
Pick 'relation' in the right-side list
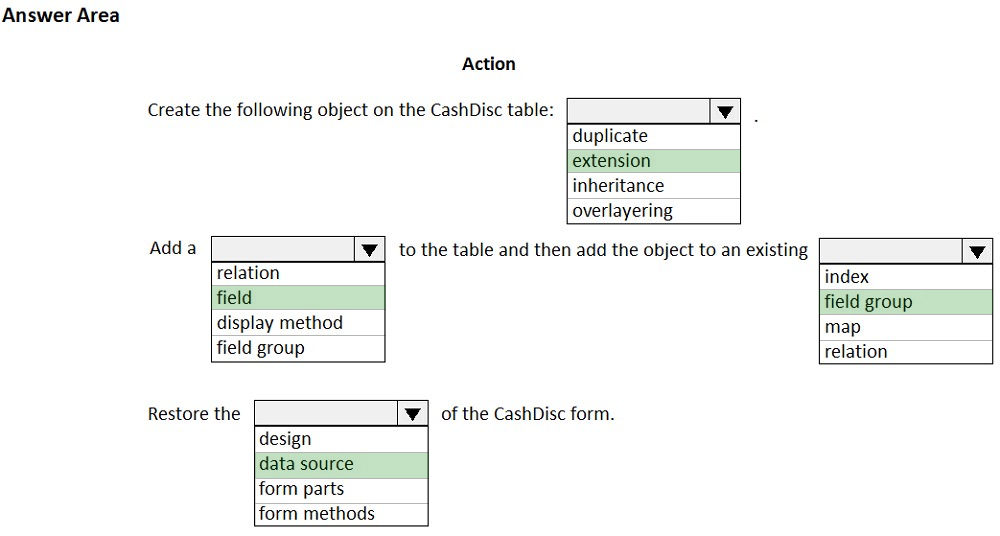coord(906,352)
